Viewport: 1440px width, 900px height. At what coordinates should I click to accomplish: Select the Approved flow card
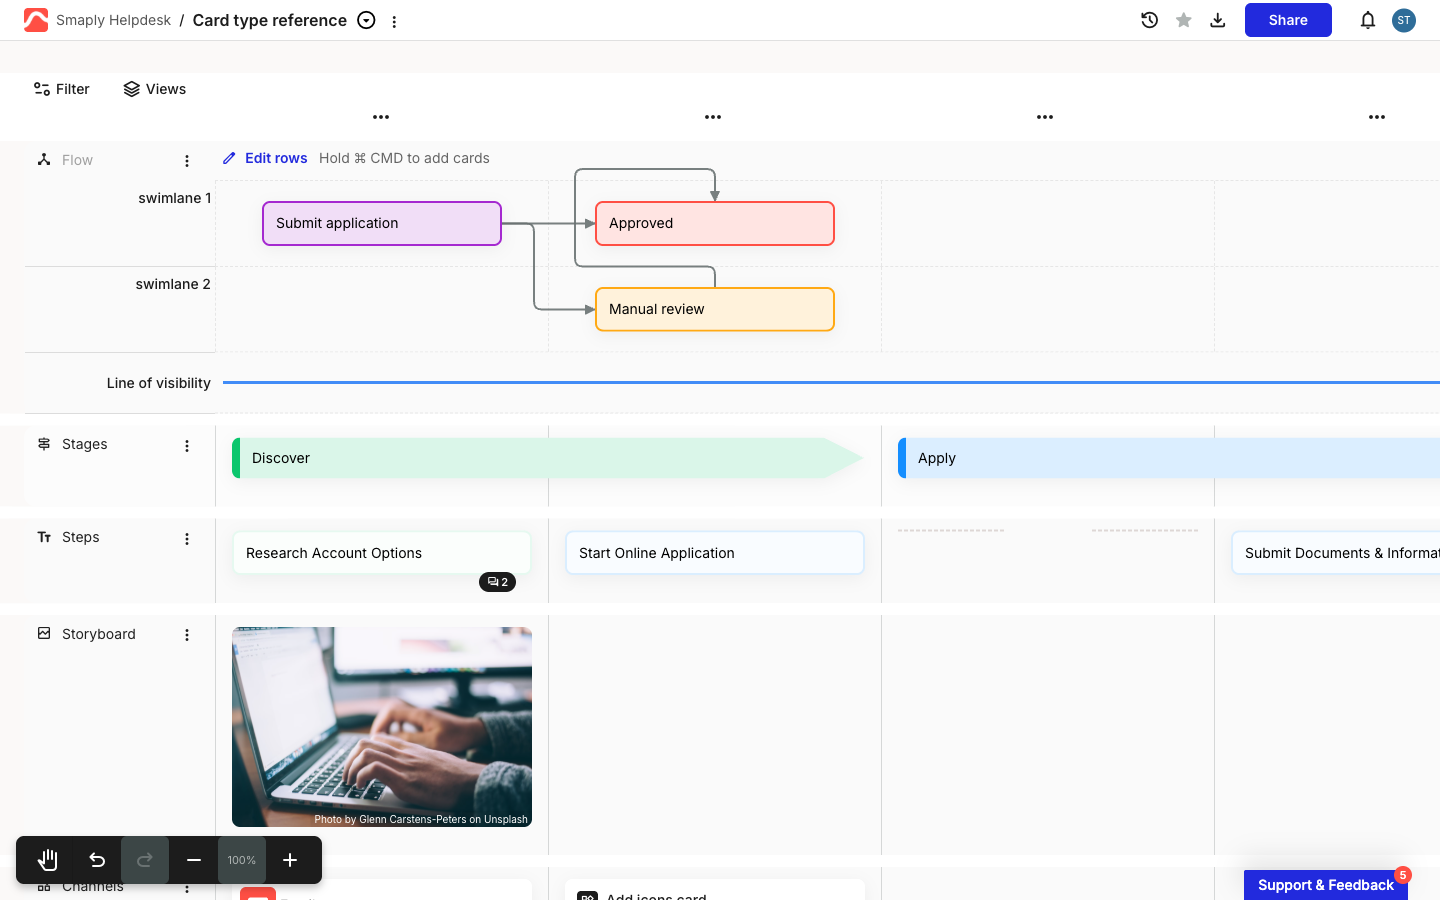tap(715, 223)
